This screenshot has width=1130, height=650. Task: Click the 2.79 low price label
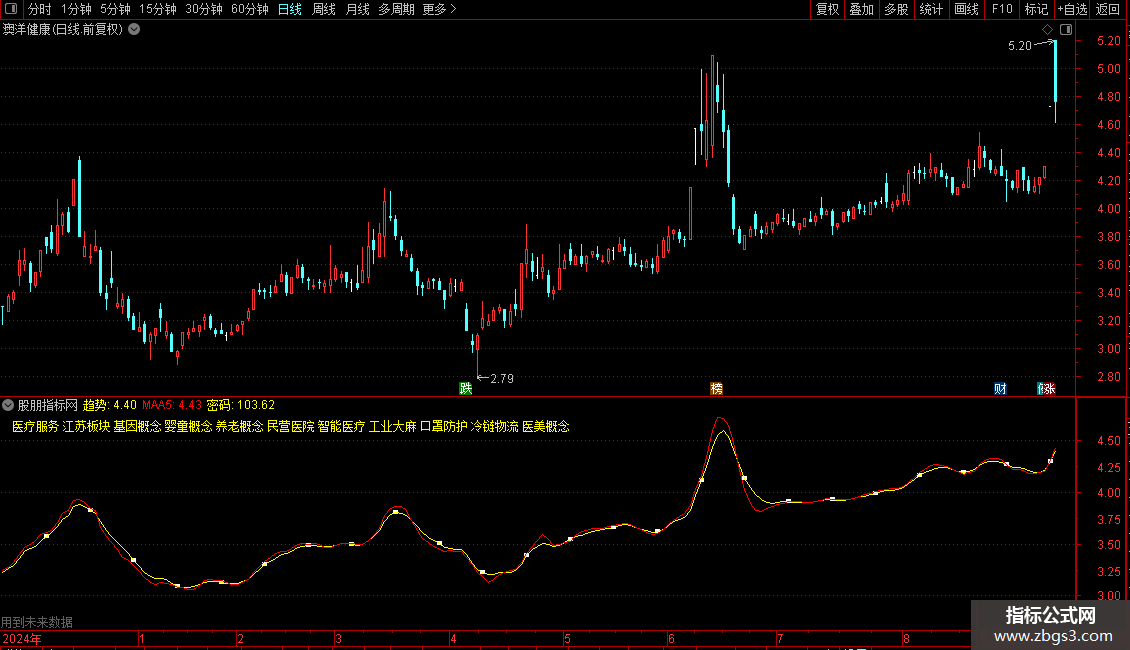[502, 378]
